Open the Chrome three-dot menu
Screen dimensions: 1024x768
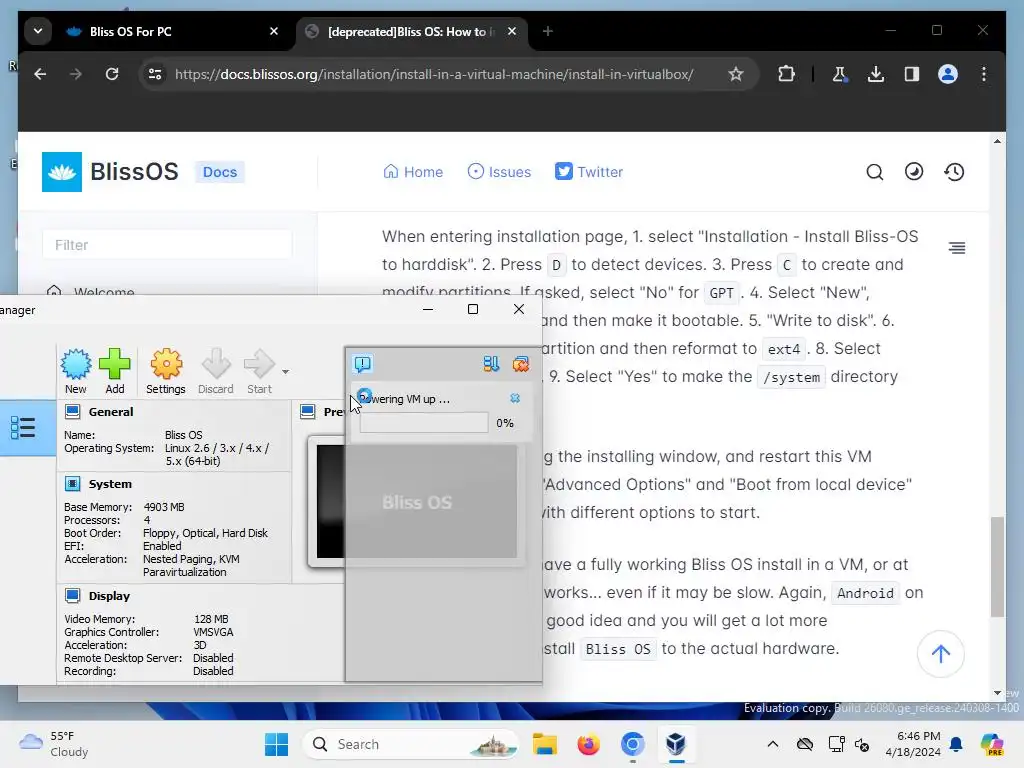click(x=984, y=74)
